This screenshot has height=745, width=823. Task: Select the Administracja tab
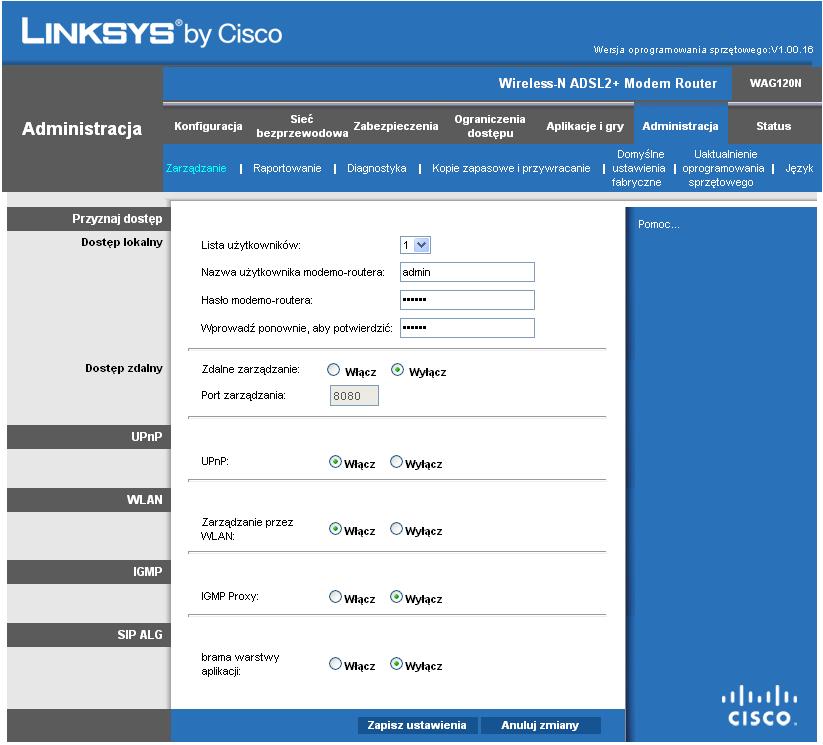680,126
